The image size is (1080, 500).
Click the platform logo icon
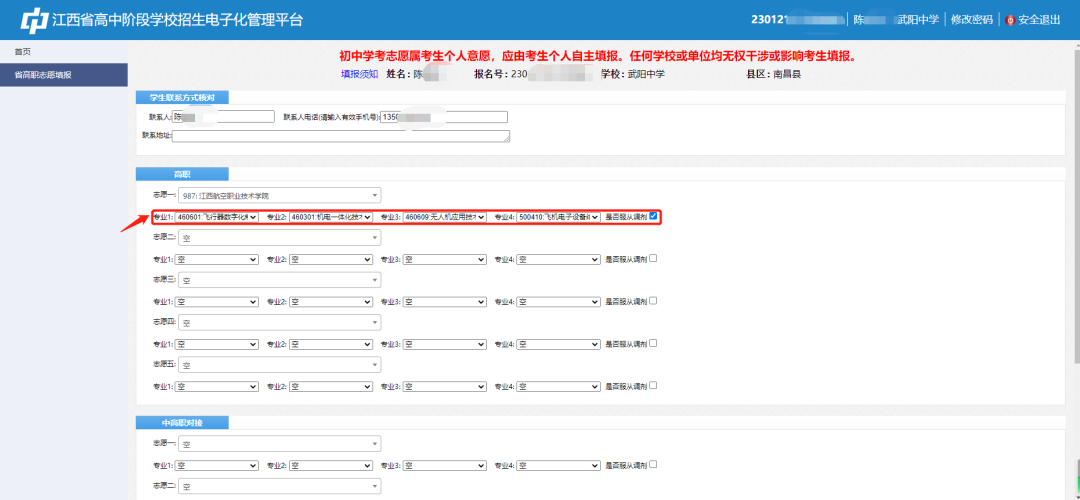coord(35,20)
